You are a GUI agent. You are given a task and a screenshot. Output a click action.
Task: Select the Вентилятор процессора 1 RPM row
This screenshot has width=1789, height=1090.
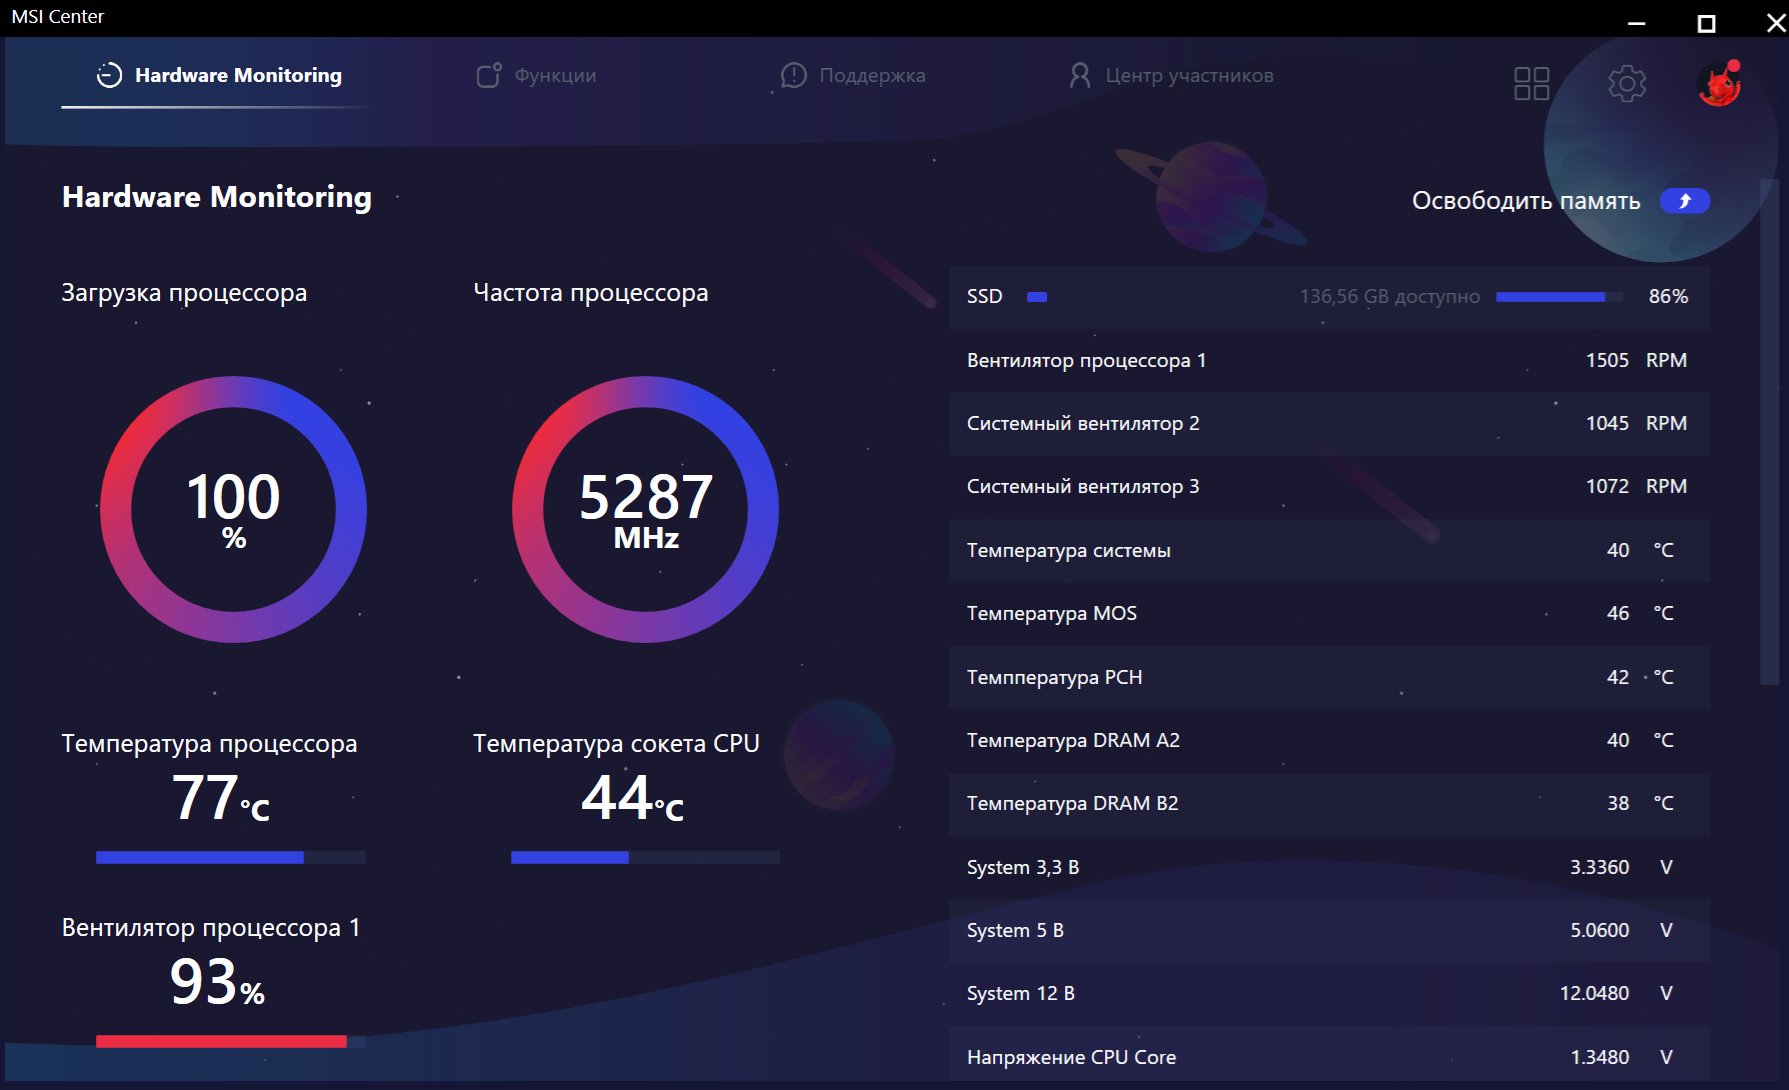[x=1329, y=360]
